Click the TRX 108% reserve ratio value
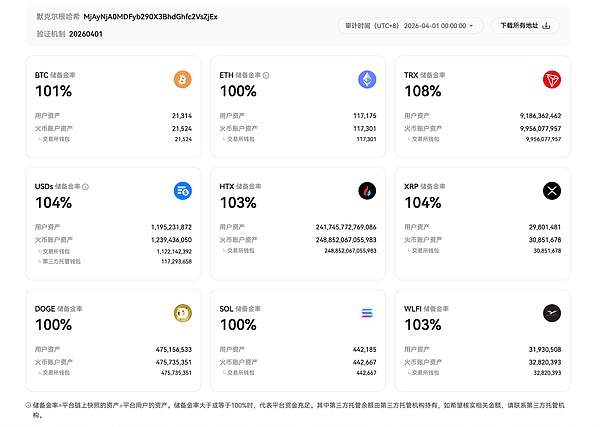600x427 pixels. [x=423, y=91]
